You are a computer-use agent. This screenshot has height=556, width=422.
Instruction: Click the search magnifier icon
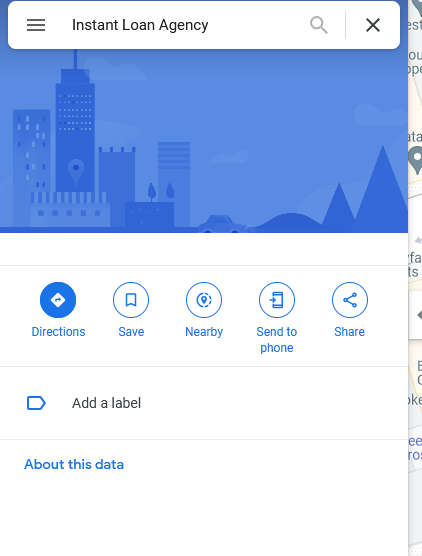318,25
